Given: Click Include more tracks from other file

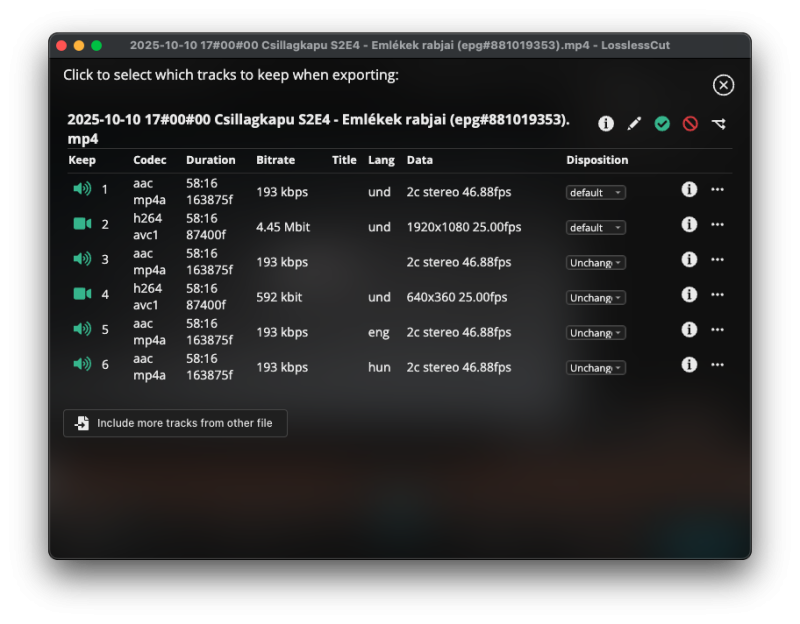Looking at the screenshot, I should pos(175,423).
